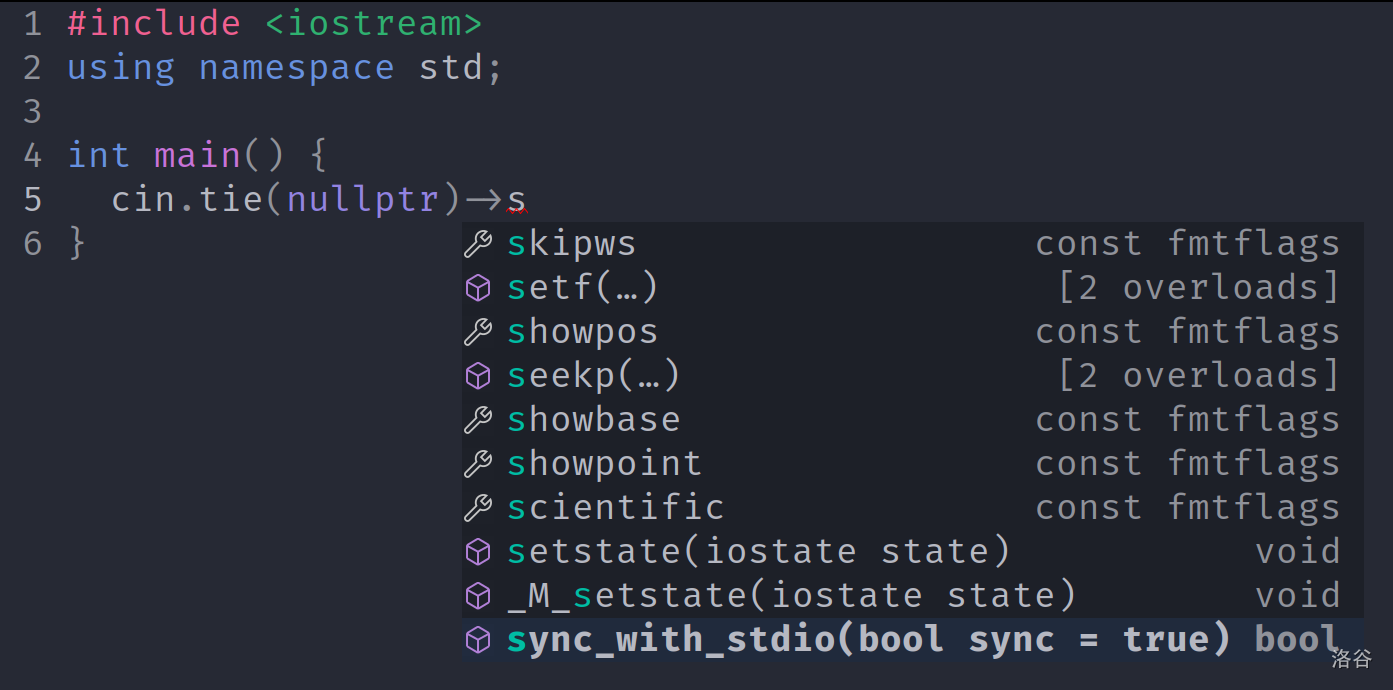Click the wrench icon beside scientific
Screen dimensions: 1393x690
tap(478, 508)
